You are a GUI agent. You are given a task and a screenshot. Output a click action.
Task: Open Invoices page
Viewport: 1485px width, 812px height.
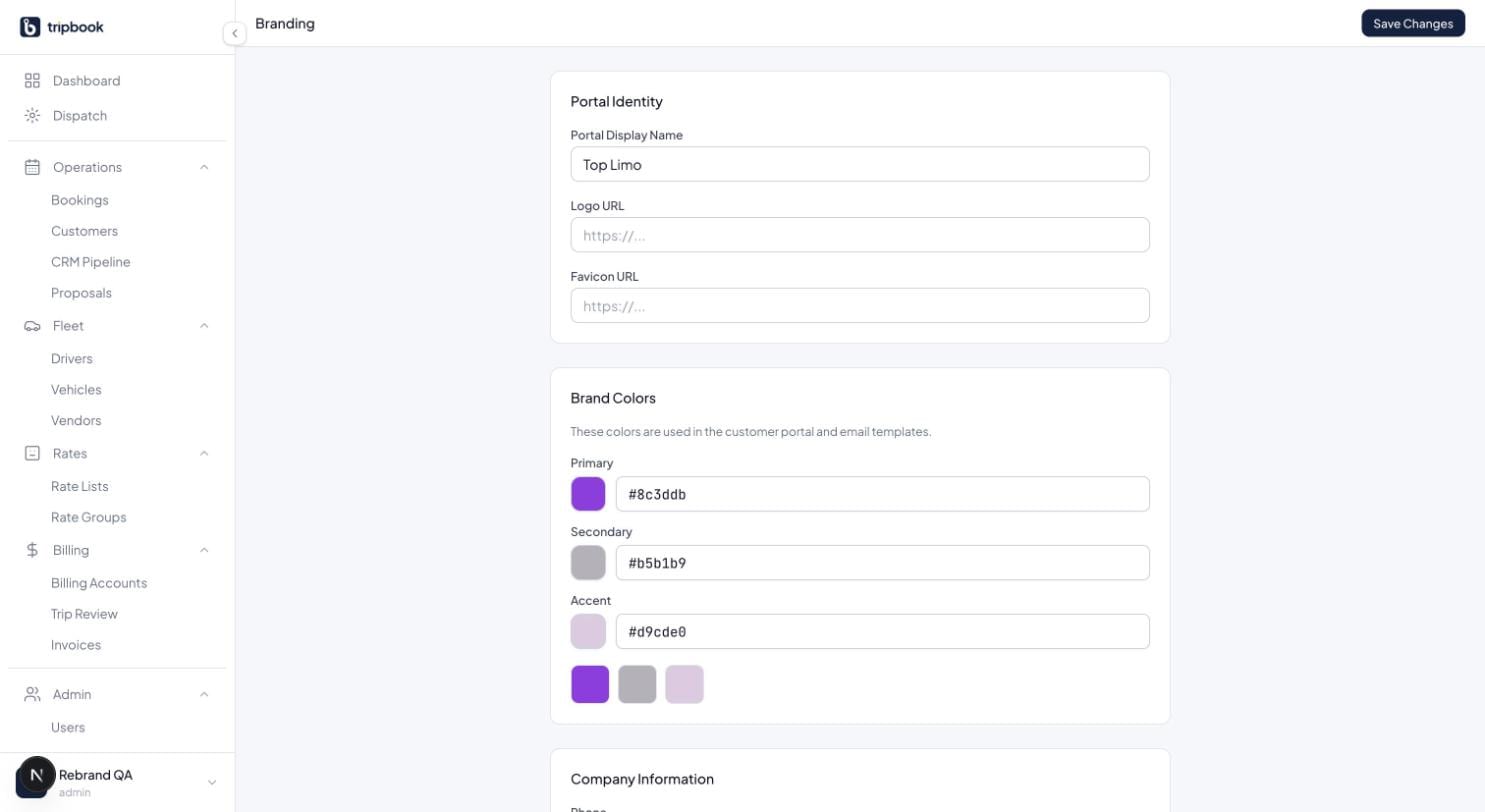point(76,645)
